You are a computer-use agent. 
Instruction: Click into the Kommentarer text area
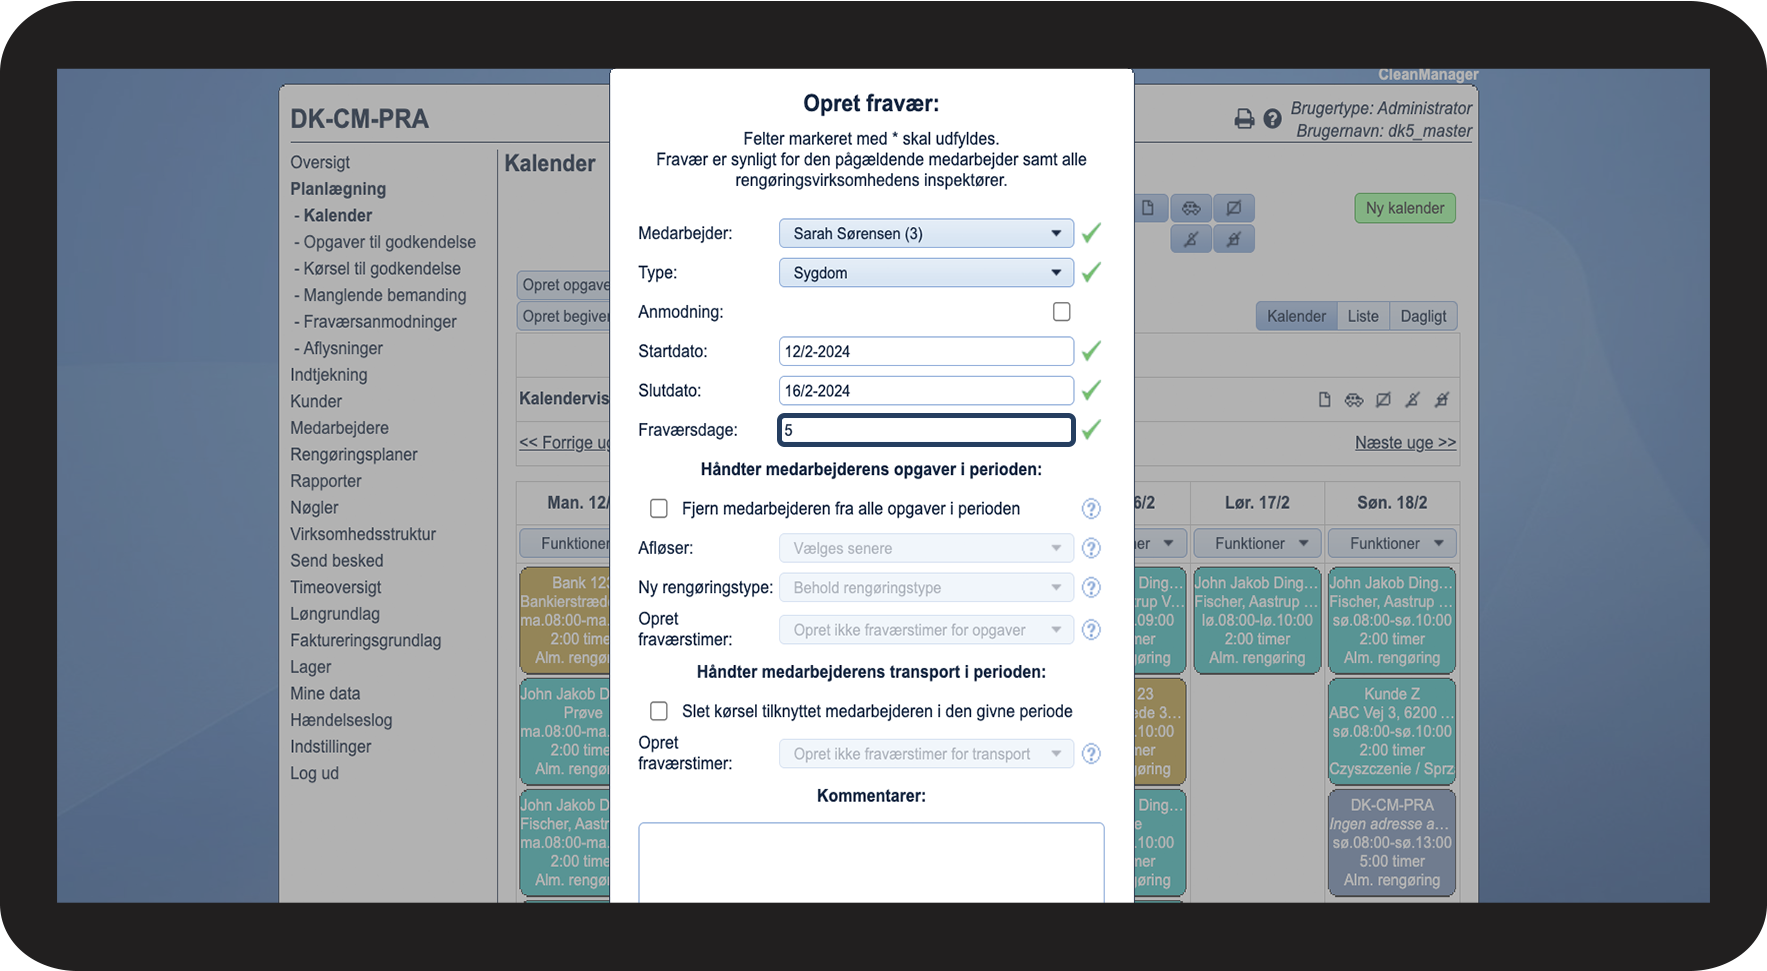pyautogui.click(x=871, y=862)
